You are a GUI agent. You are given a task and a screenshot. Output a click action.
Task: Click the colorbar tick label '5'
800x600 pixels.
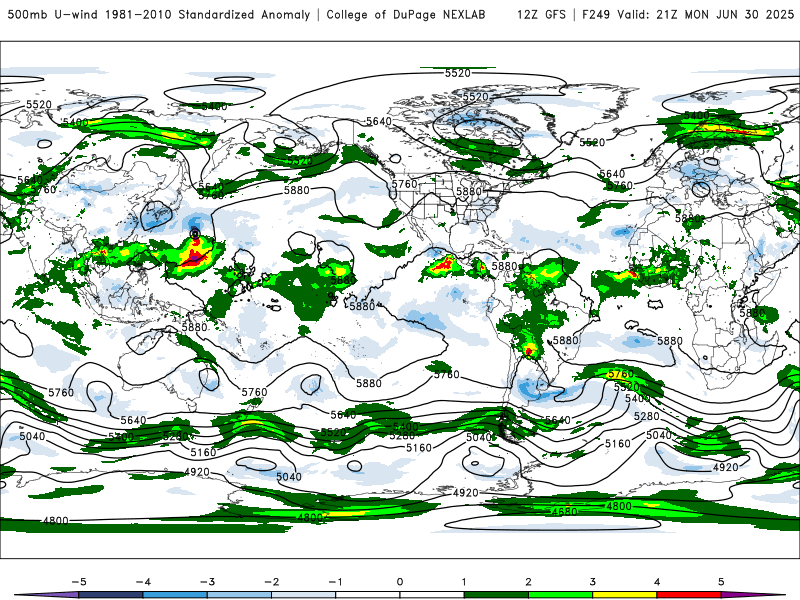click(x=721, y=582)
